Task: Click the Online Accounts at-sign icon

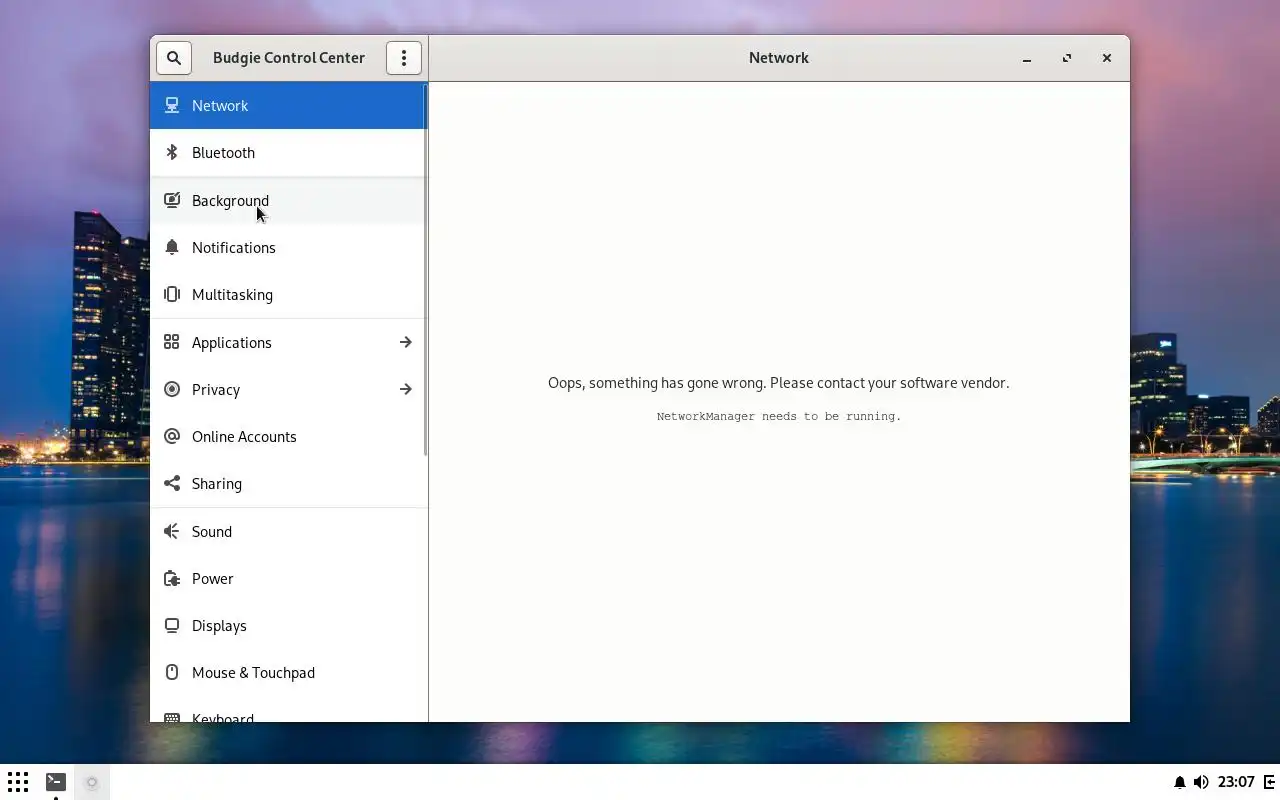Action: (x=172, y=436)
